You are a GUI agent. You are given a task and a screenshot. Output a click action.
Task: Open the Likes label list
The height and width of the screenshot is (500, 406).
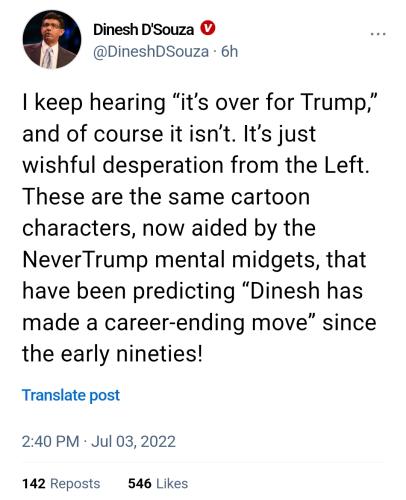click(x=172, y=484)
